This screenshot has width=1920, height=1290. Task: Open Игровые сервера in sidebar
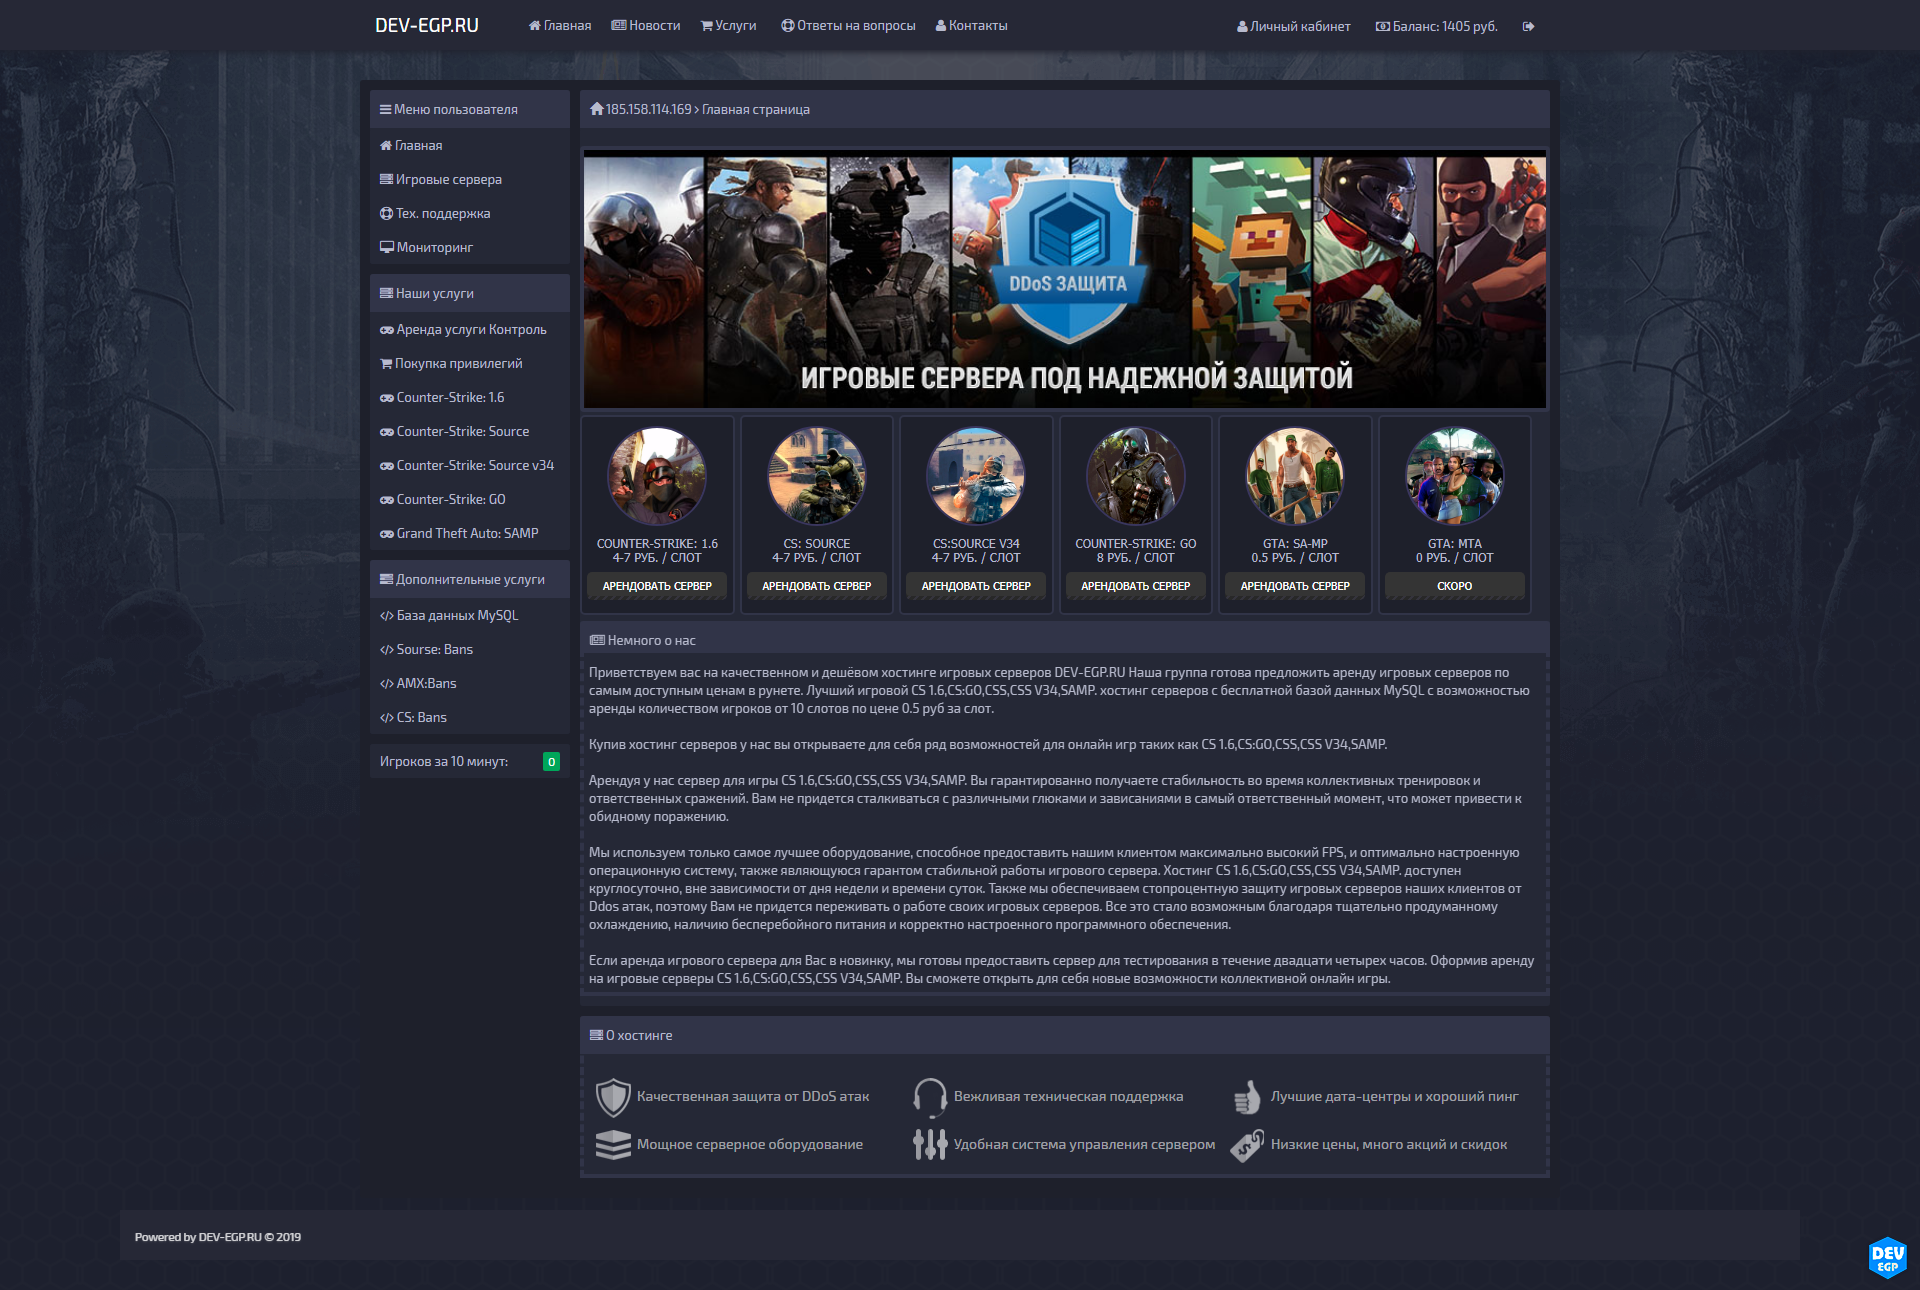point(470,179)
